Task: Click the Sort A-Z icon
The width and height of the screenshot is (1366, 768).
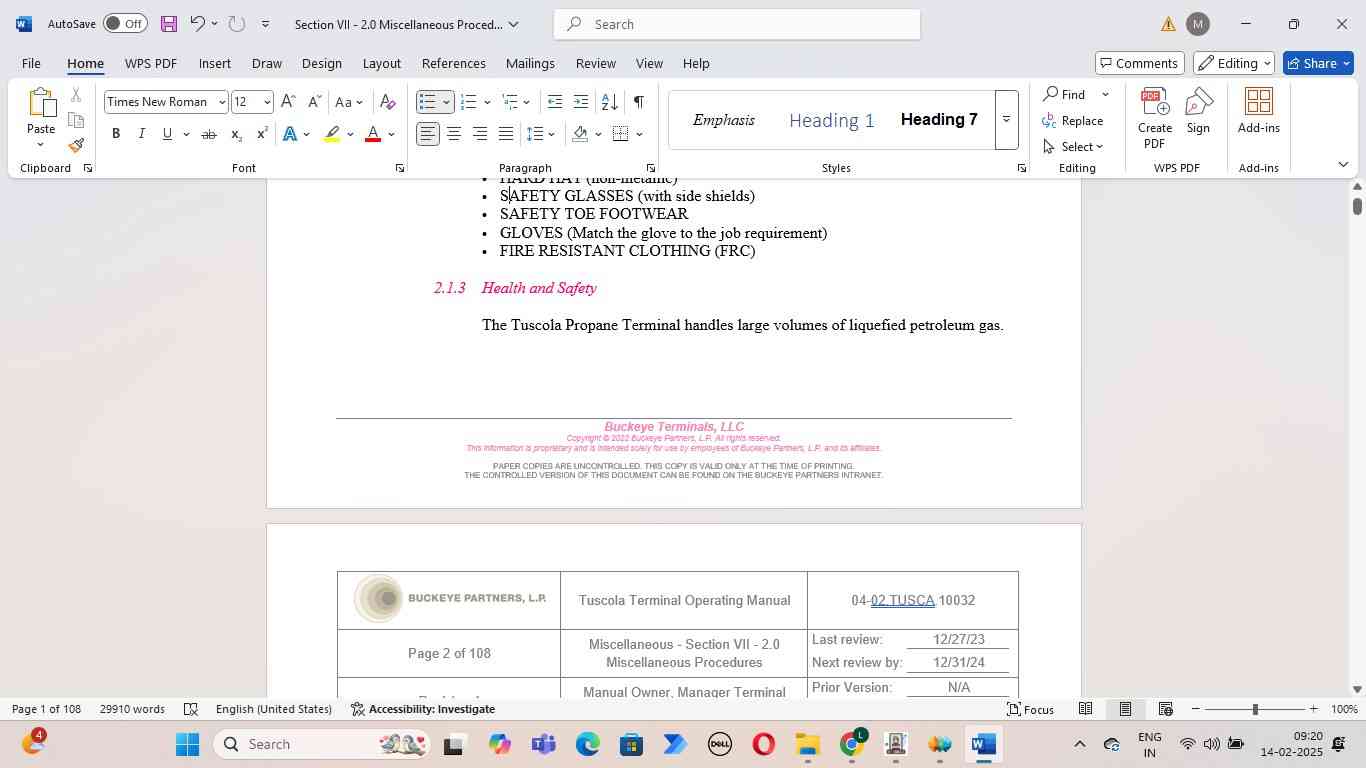Action: click(609, 102)
